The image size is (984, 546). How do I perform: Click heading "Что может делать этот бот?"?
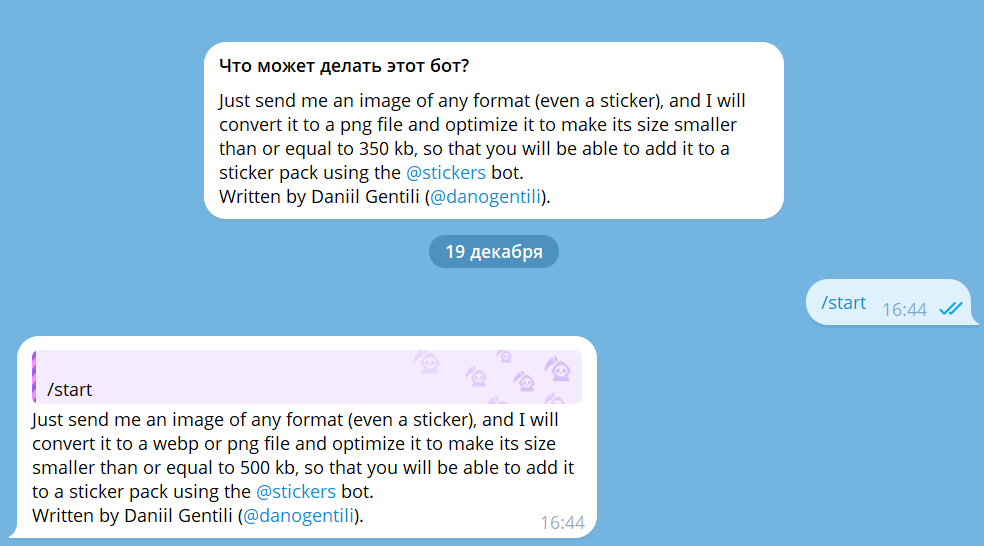point(344,66)
